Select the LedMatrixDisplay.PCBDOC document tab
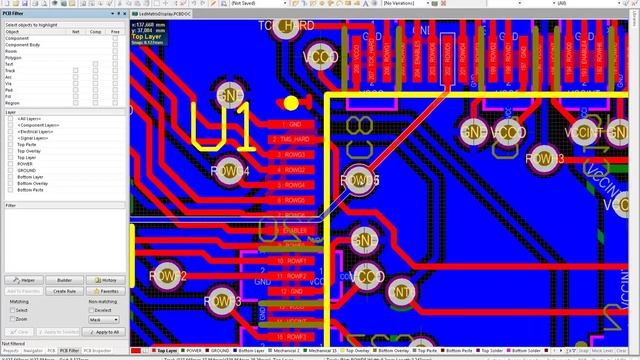Image resolution: width=640 pixels, height=360 pixels. coord(161,14)
